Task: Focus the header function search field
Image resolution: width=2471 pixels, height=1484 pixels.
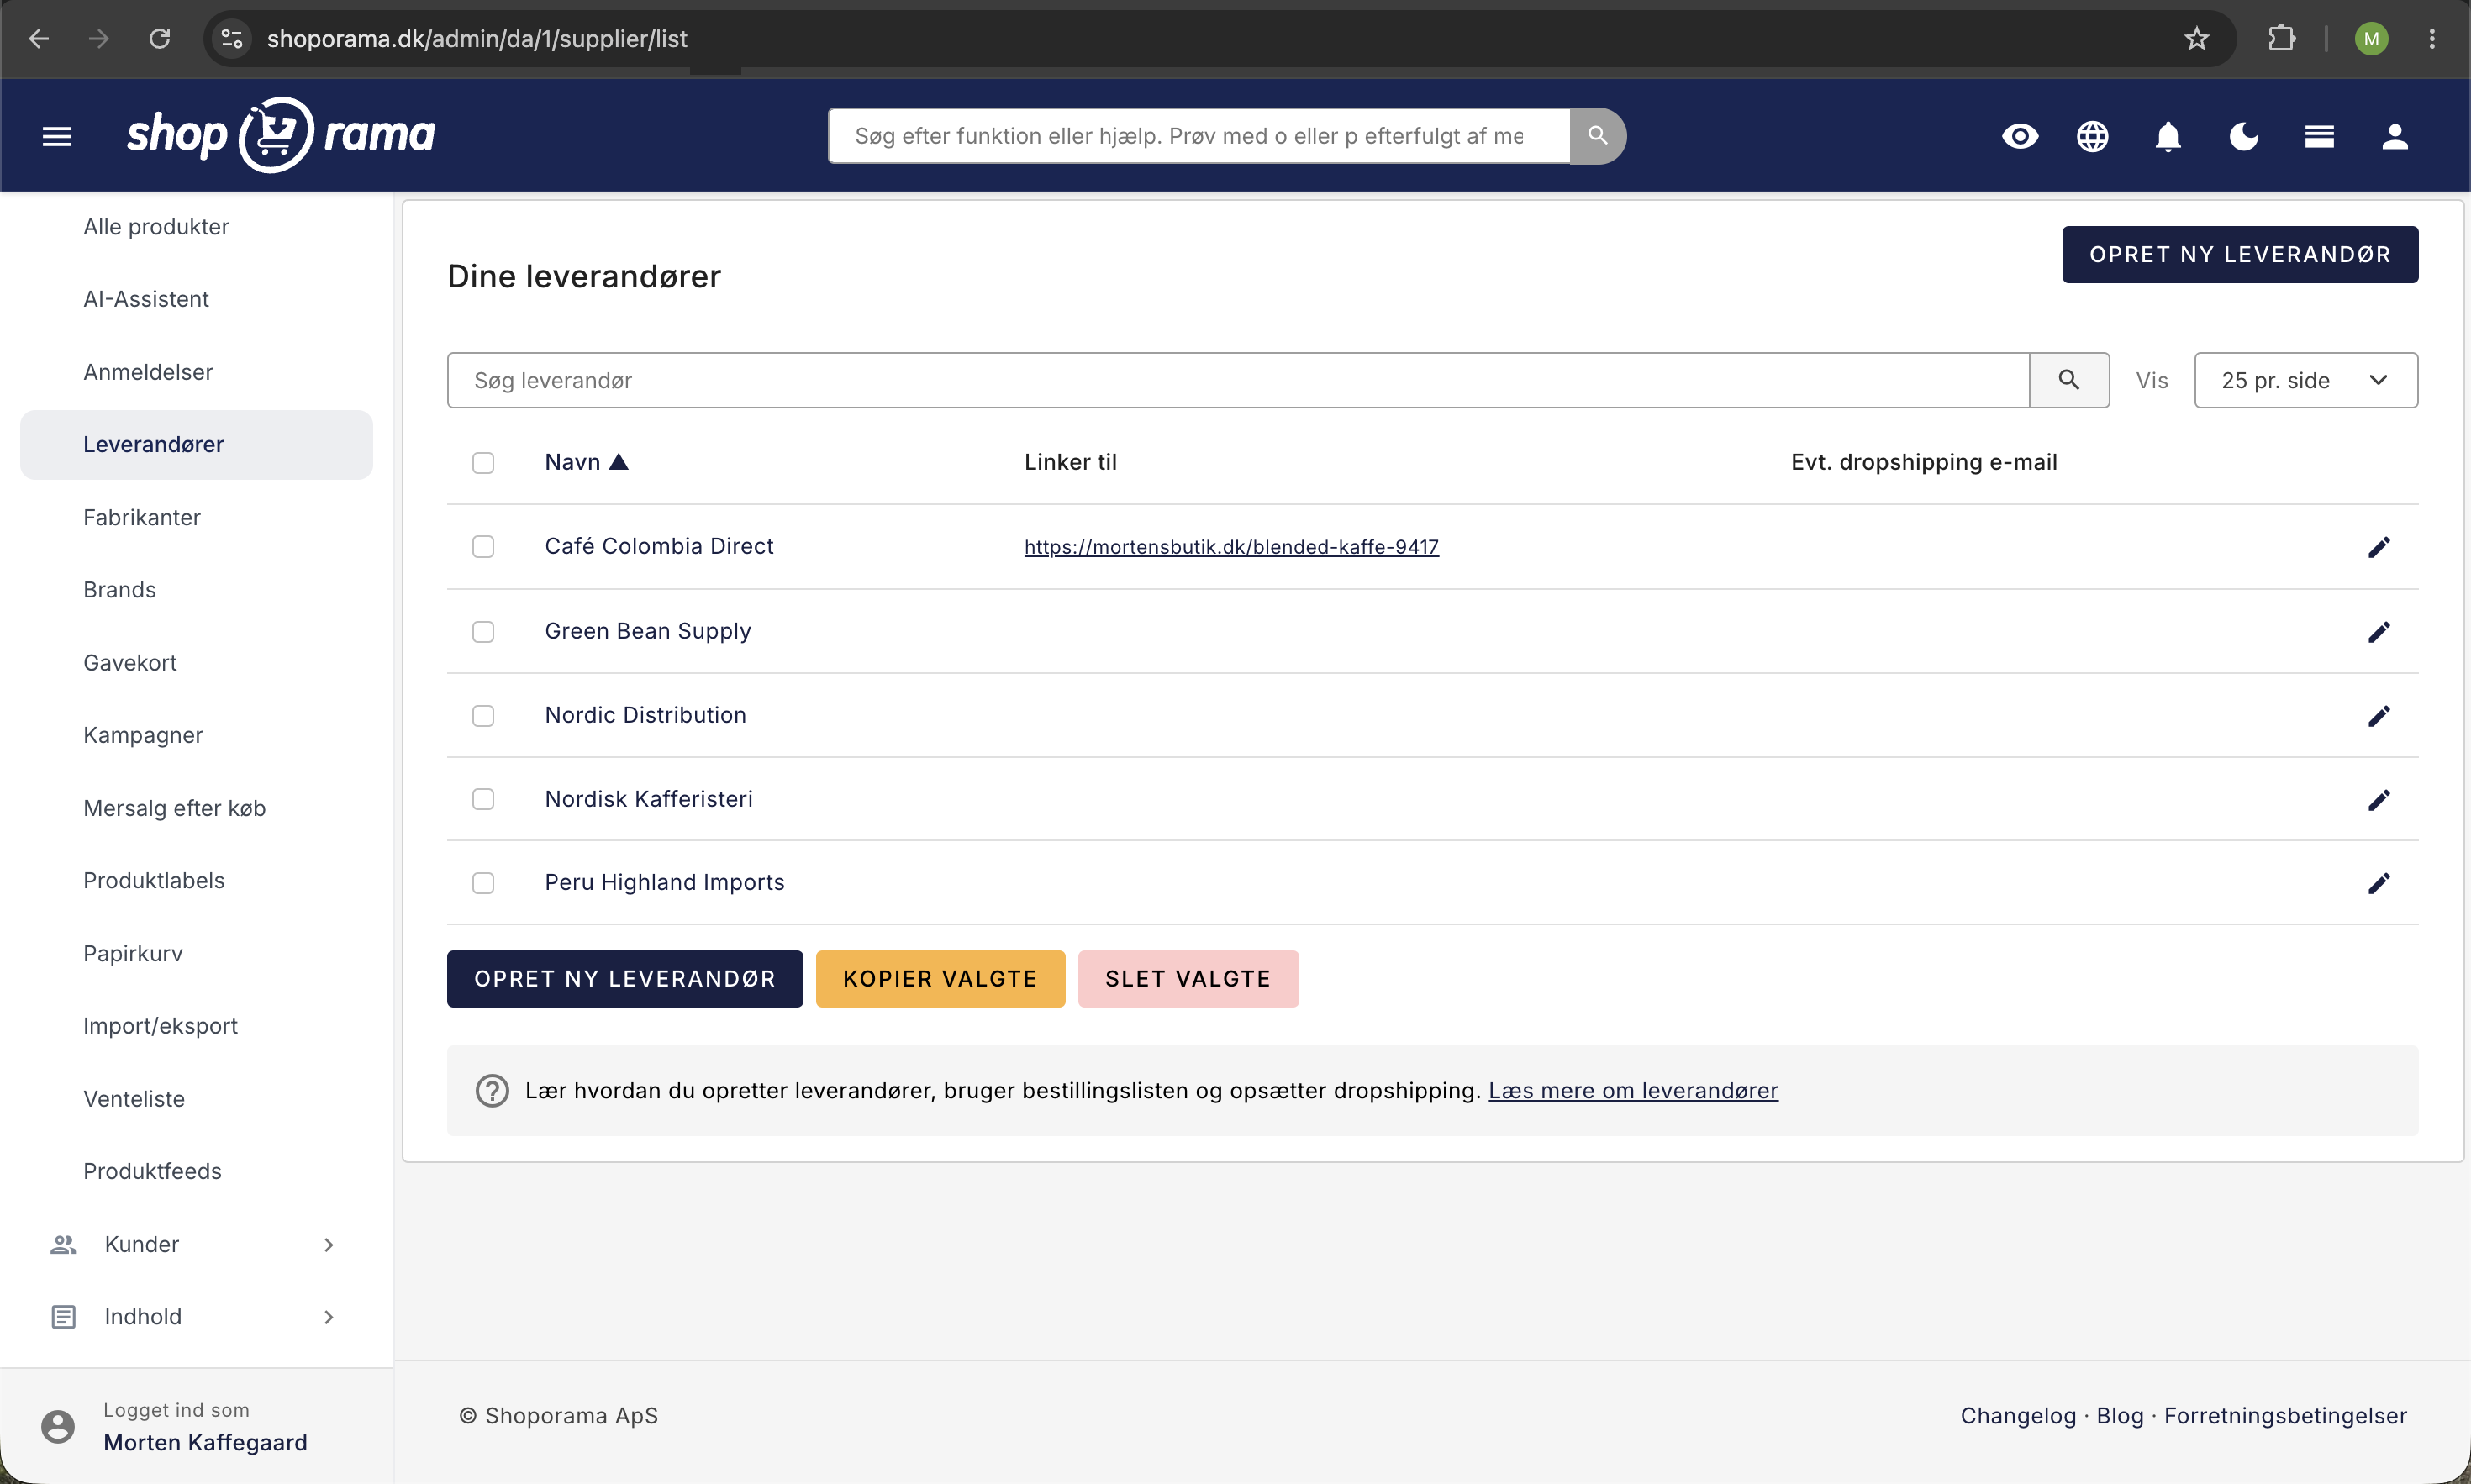Action: pyautogui.click(x=1199, y=136)
